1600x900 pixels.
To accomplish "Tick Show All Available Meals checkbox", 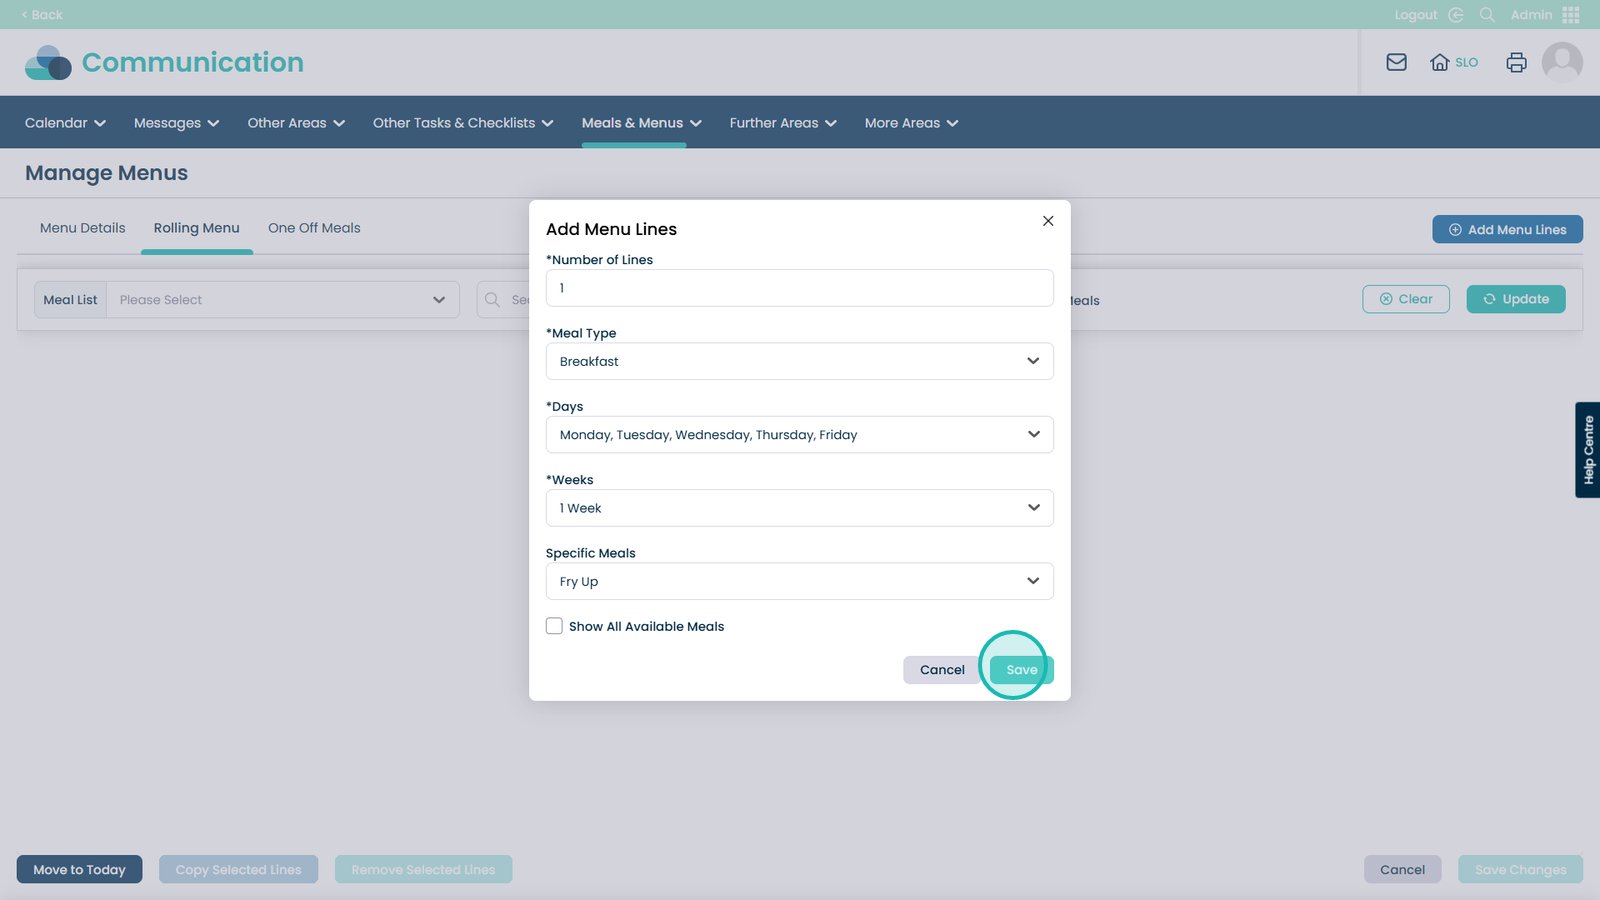I will 554,626.
